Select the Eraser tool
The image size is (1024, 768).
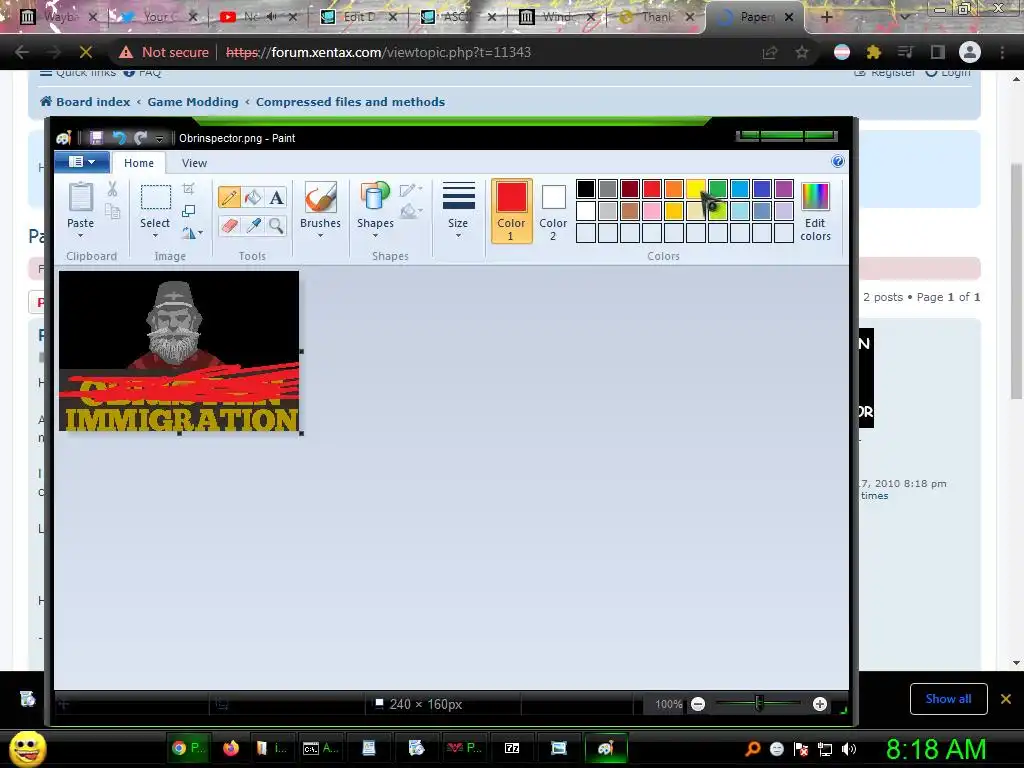pos(229,226)
